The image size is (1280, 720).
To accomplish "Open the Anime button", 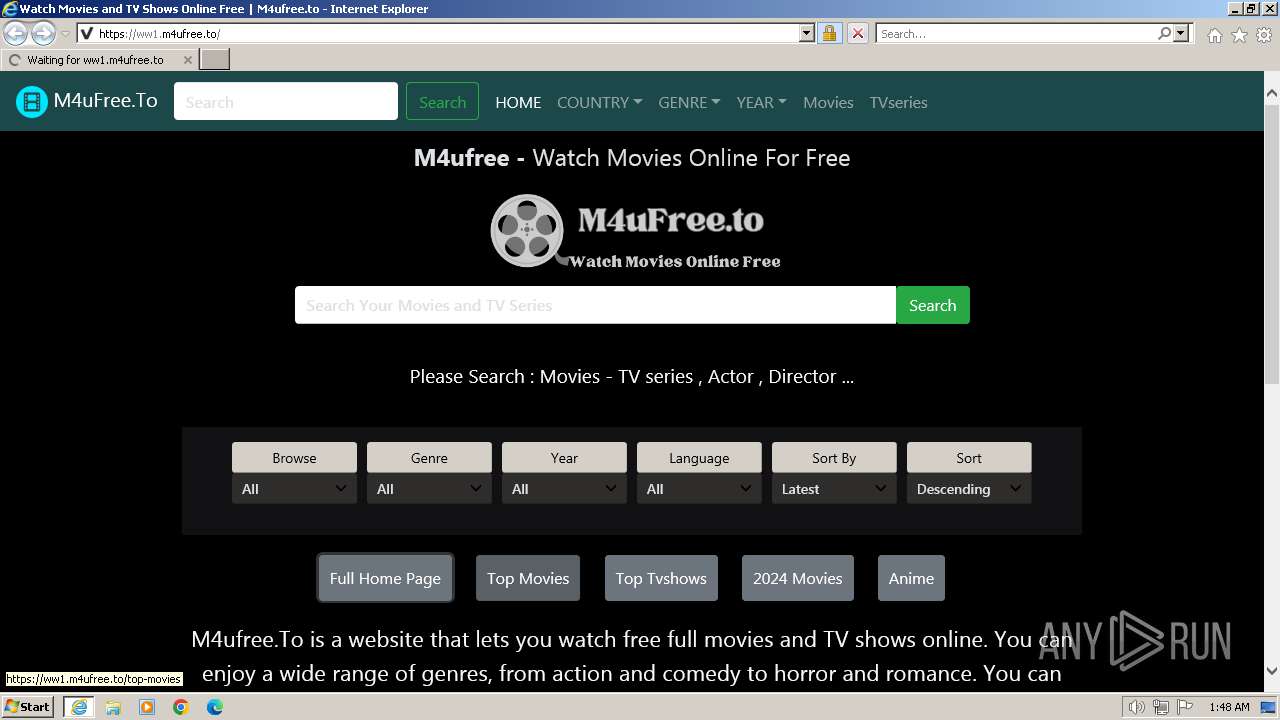I will tap(911, 578).
